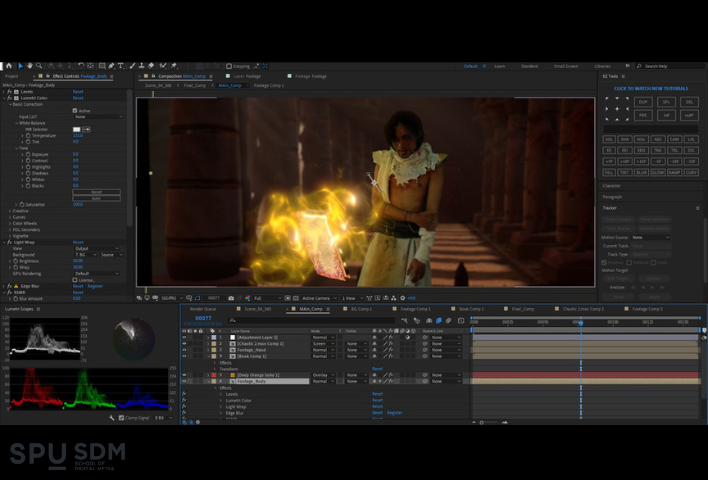Open viewer resolution Full dropdown
Image resolution: width=708 pixels, height=480 pixels.
[267, 298]
